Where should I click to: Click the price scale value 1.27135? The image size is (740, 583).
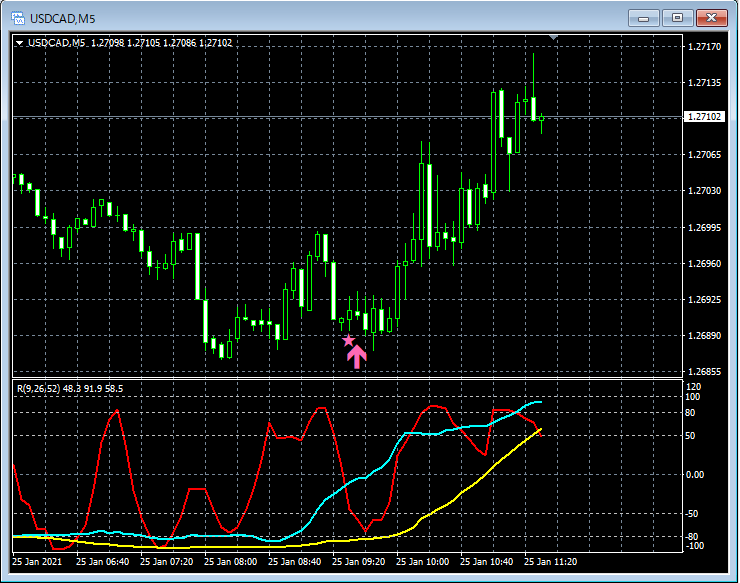(704, 83)
